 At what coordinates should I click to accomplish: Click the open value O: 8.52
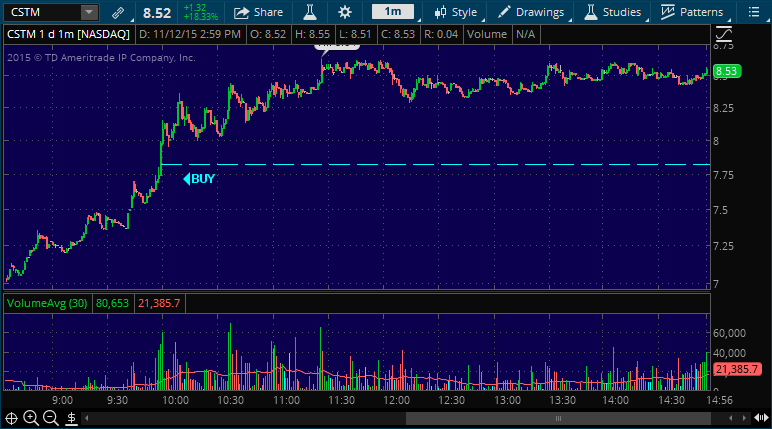click(268, 34)
